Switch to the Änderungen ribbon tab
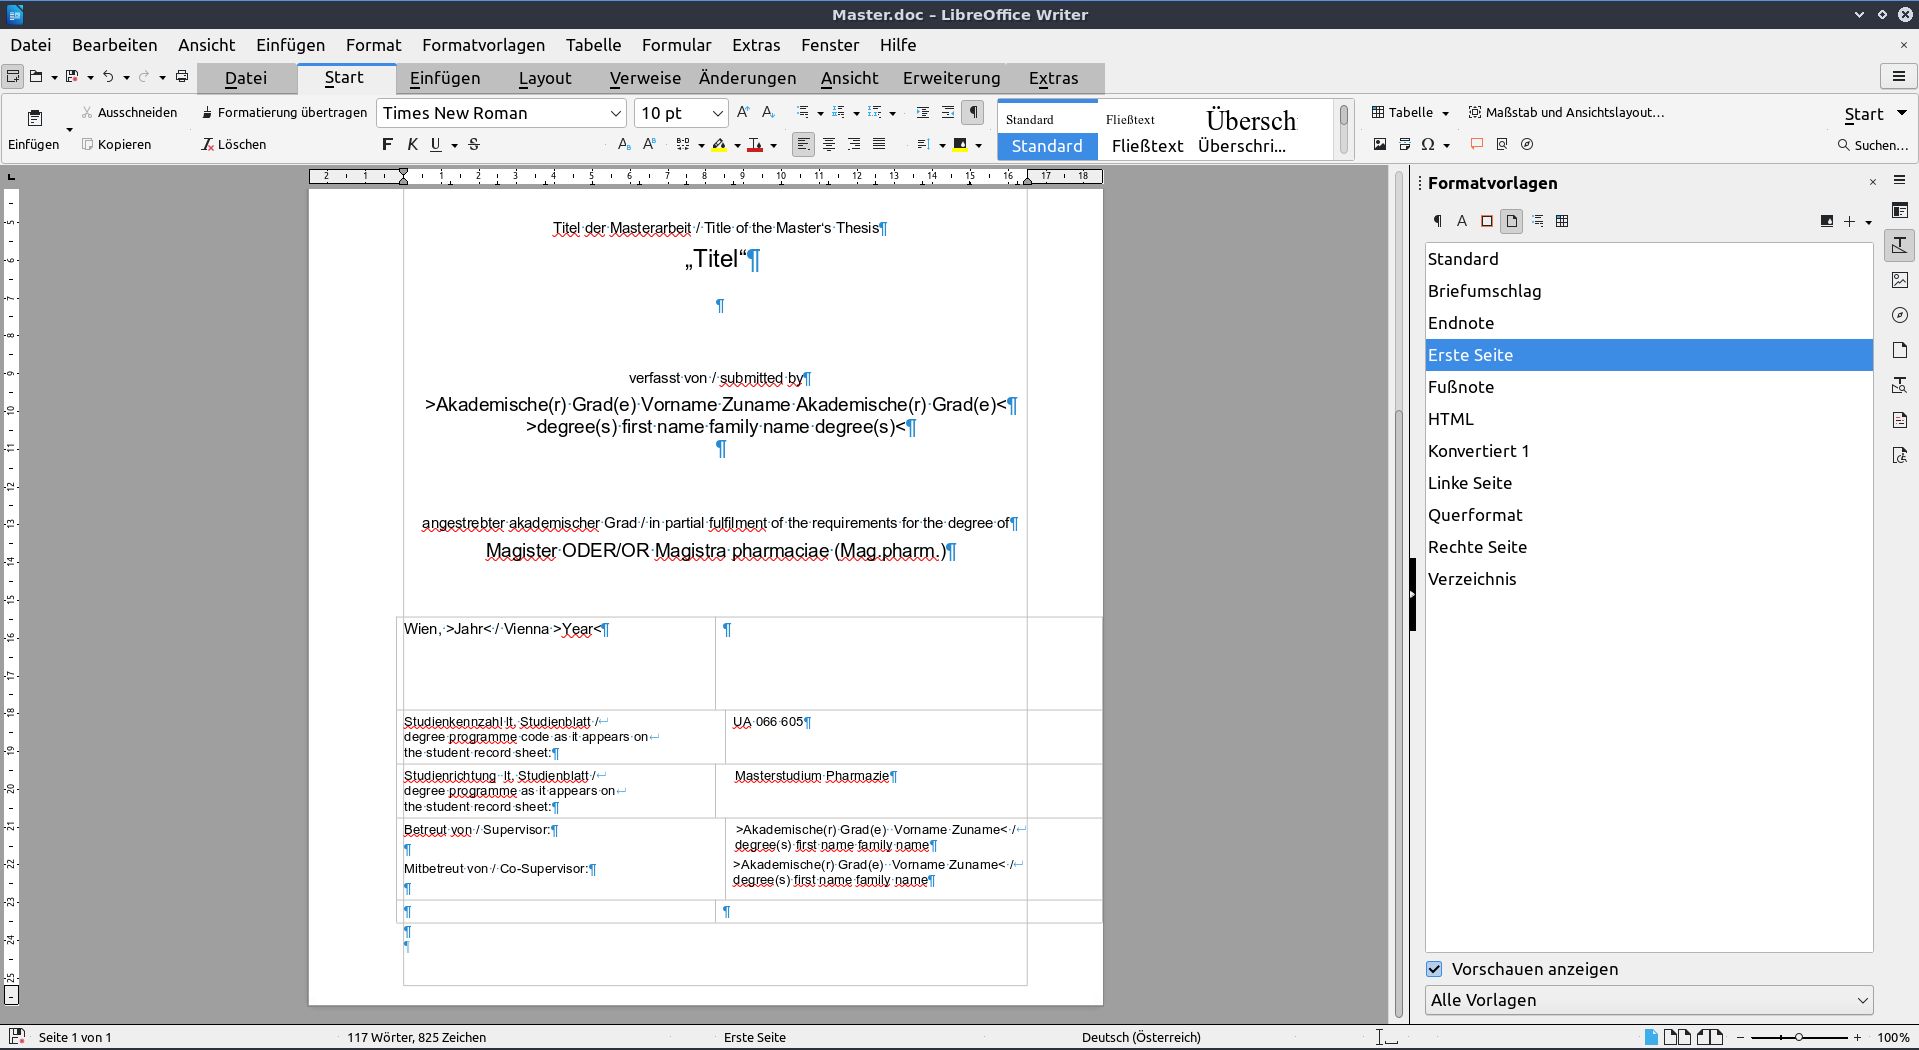This screenshot has width=1919, height=1050. click(x=747, y=78)
